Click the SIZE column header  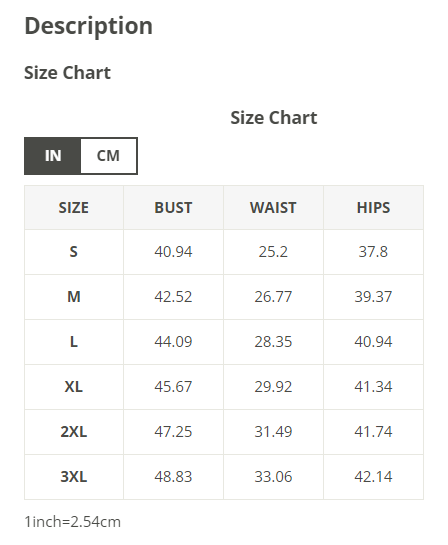click(x=74, y=208)
